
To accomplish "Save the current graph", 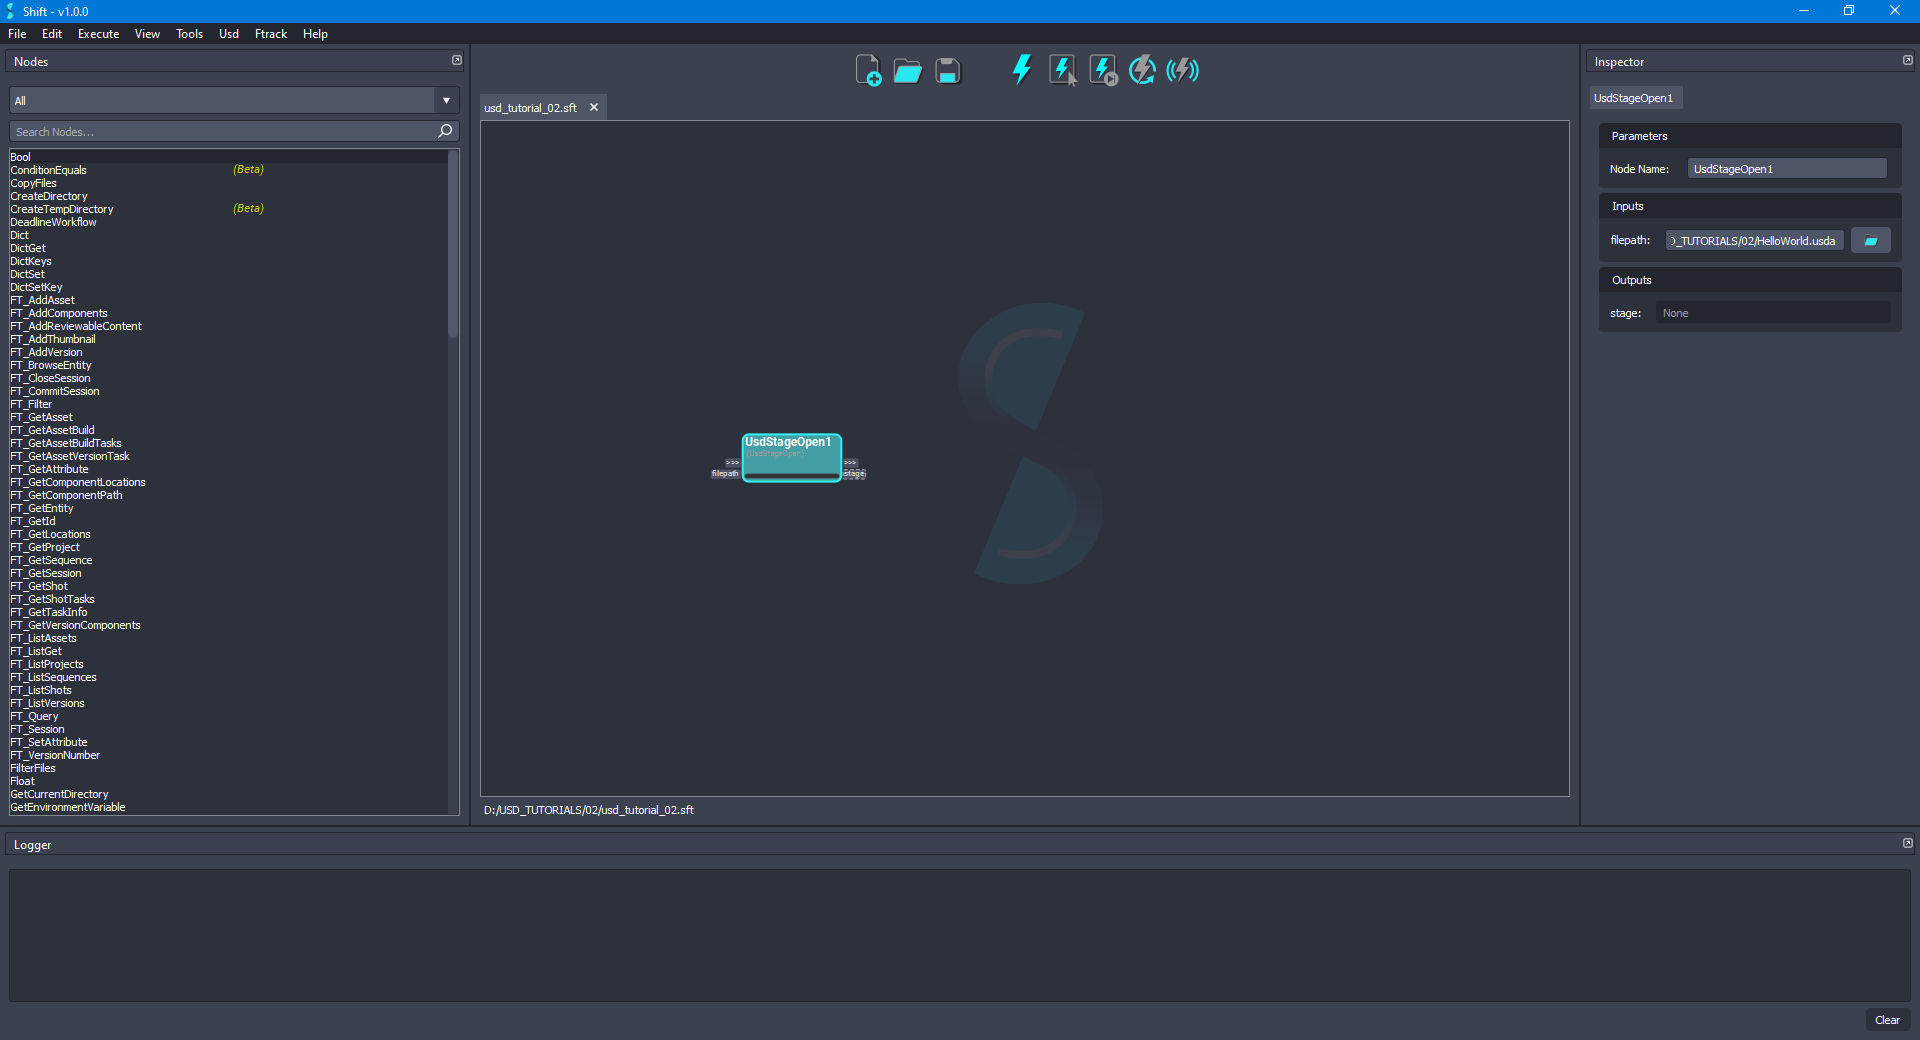I will point(946,69).
